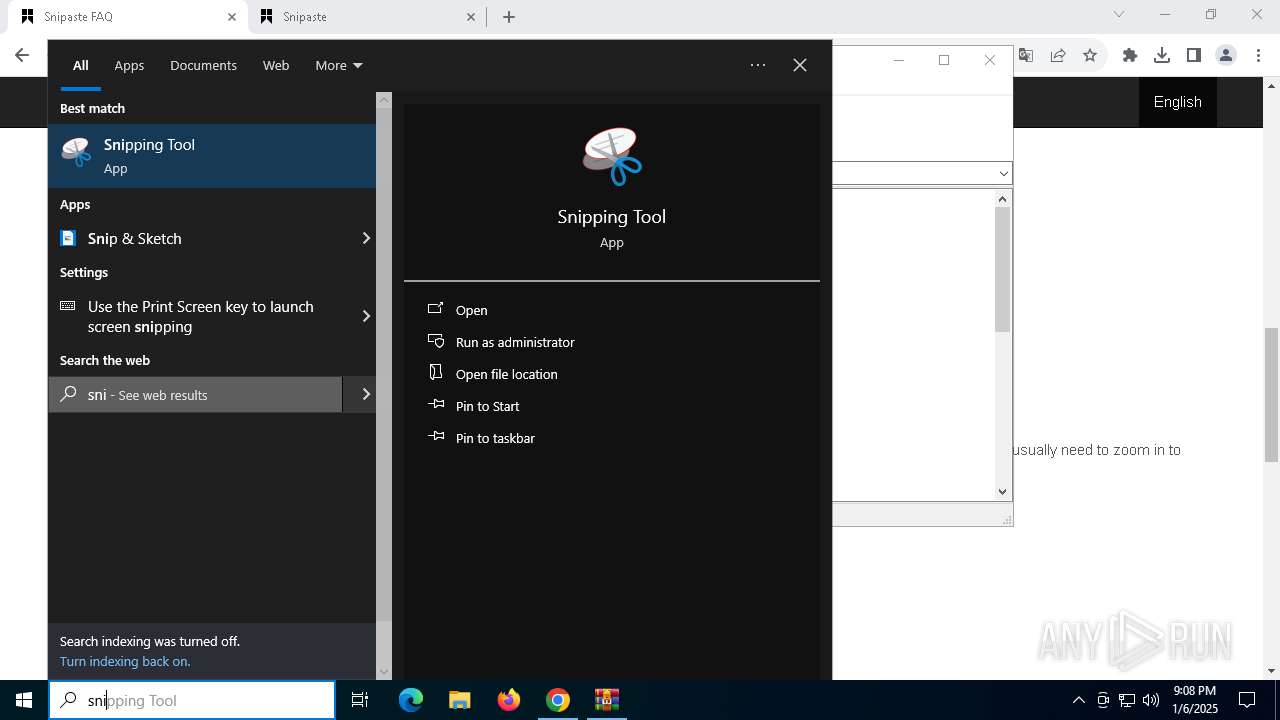Open the volume tray icon
Viewport: 1280px width, 720px height.
pos(1151,700)
